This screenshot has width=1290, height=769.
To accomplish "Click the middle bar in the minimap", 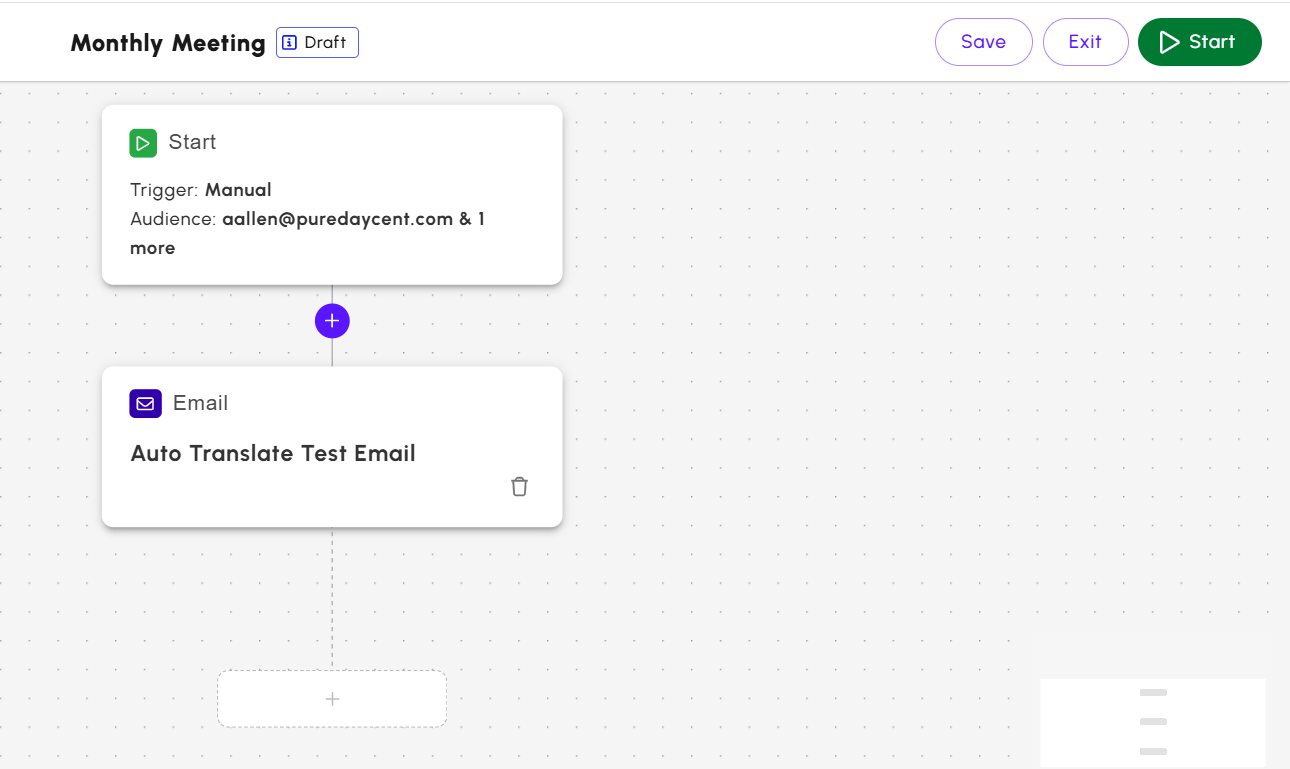I will pyautogui.click(x=1153, y=721).
